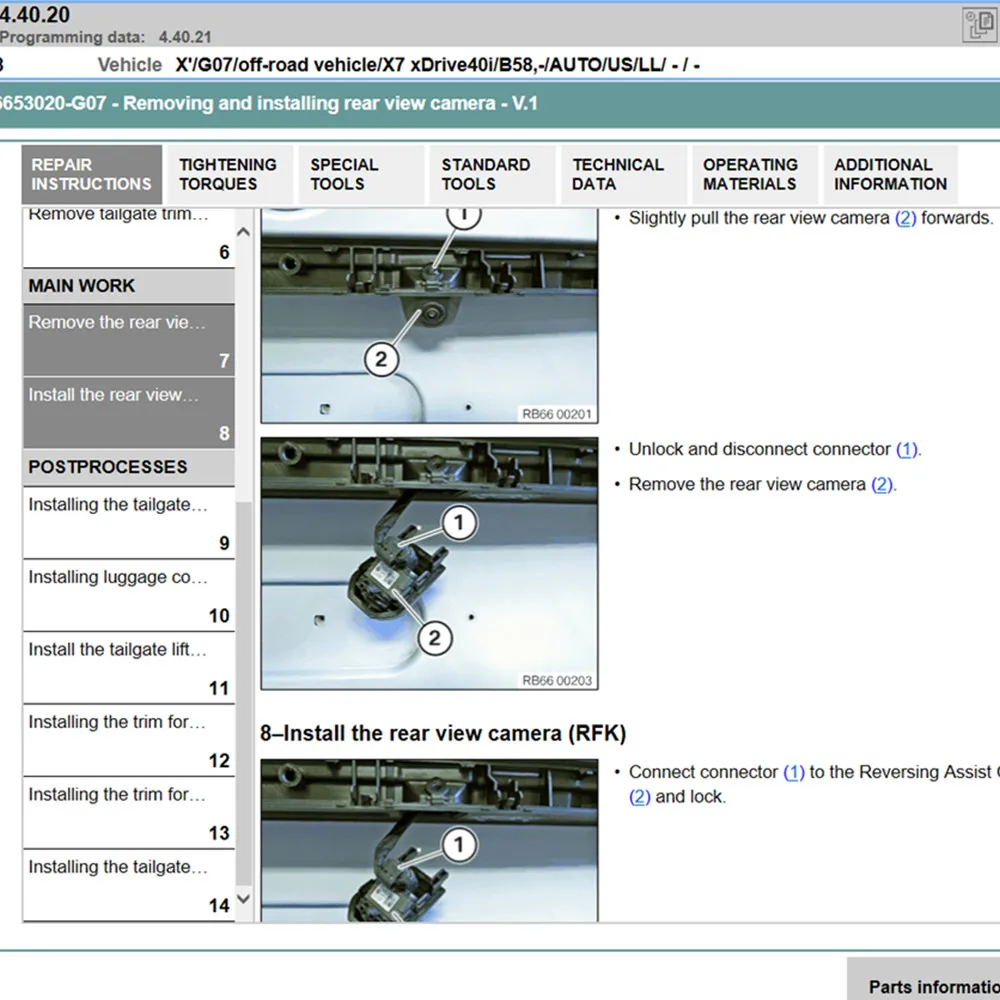Follow link (1) in 'Unlock and disconnect connector'
The height and width of the screenshot is (1000, 1000).
coord(906,450)
